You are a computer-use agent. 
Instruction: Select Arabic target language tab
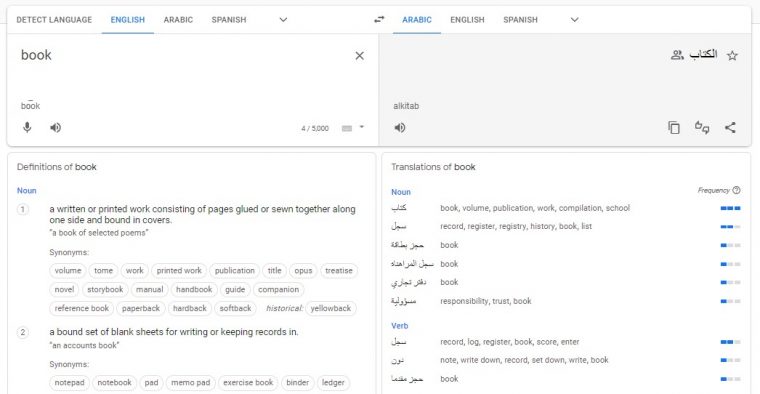point(417,20)
